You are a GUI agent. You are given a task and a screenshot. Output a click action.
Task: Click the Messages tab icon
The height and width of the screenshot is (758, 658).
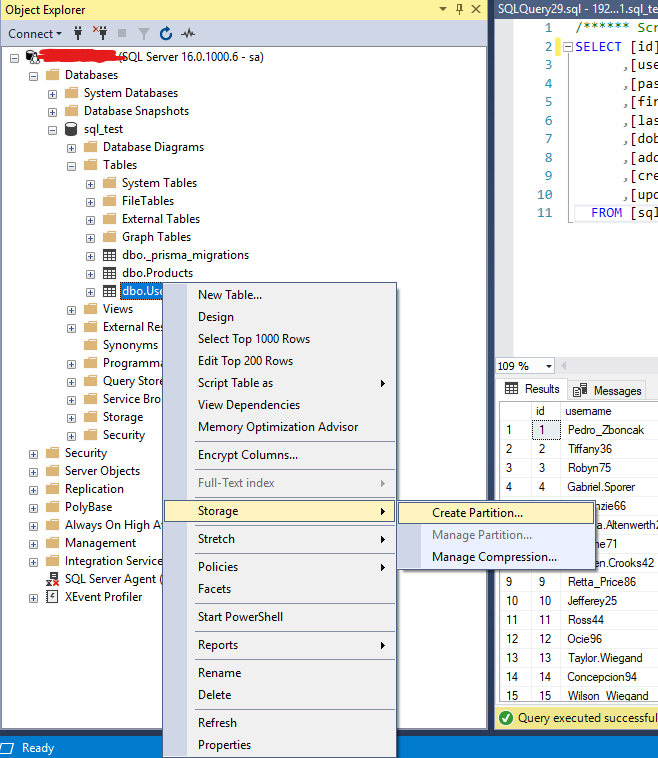coord(580,390)
